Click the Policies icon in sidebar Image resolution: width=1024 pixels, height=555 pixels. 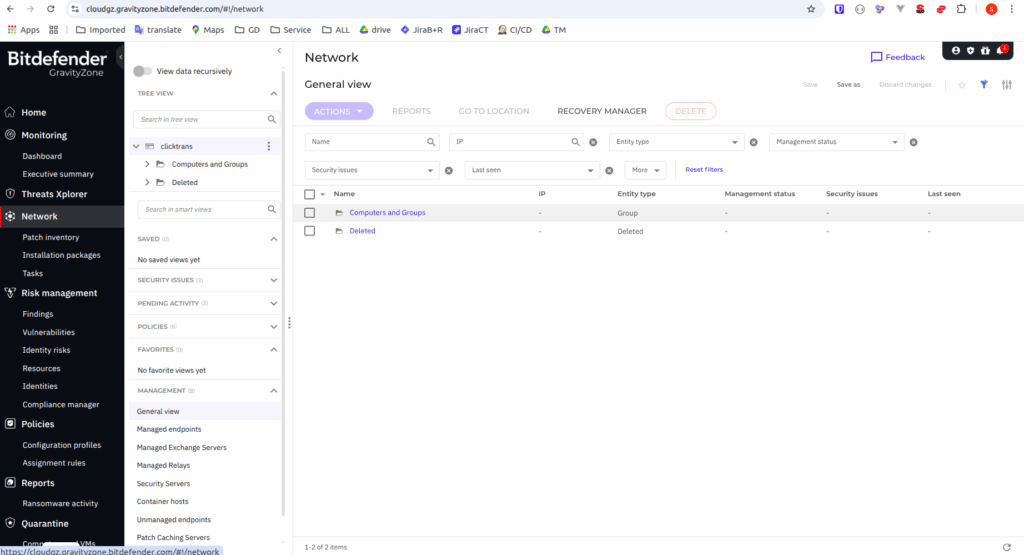click(x=10, y=424)
